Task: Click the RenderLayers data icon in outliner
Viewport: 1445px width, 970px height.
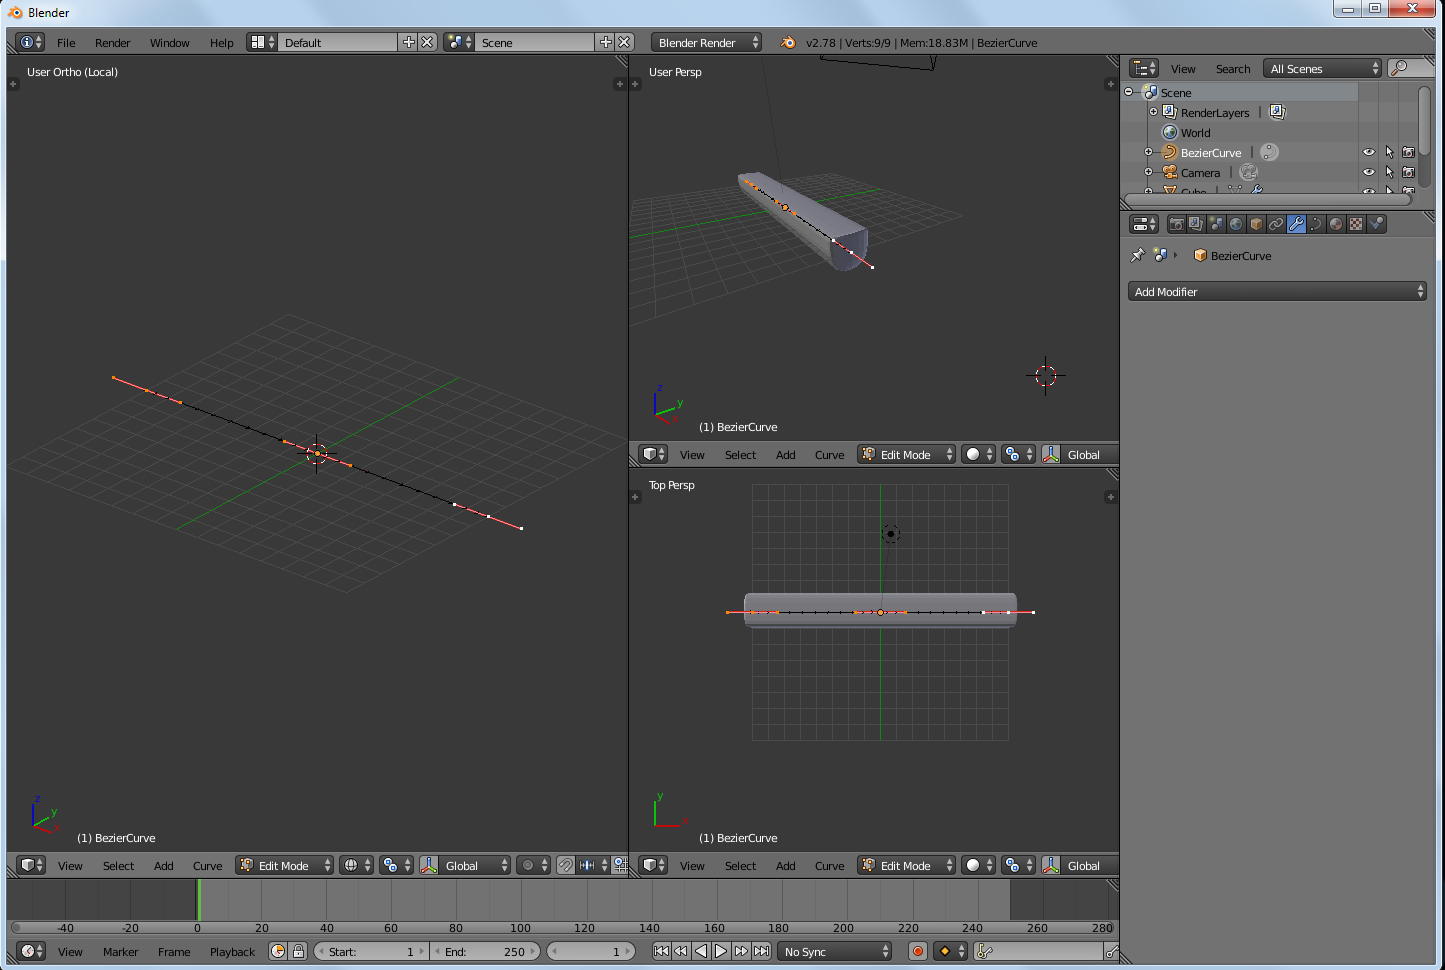Action: 1277,112
